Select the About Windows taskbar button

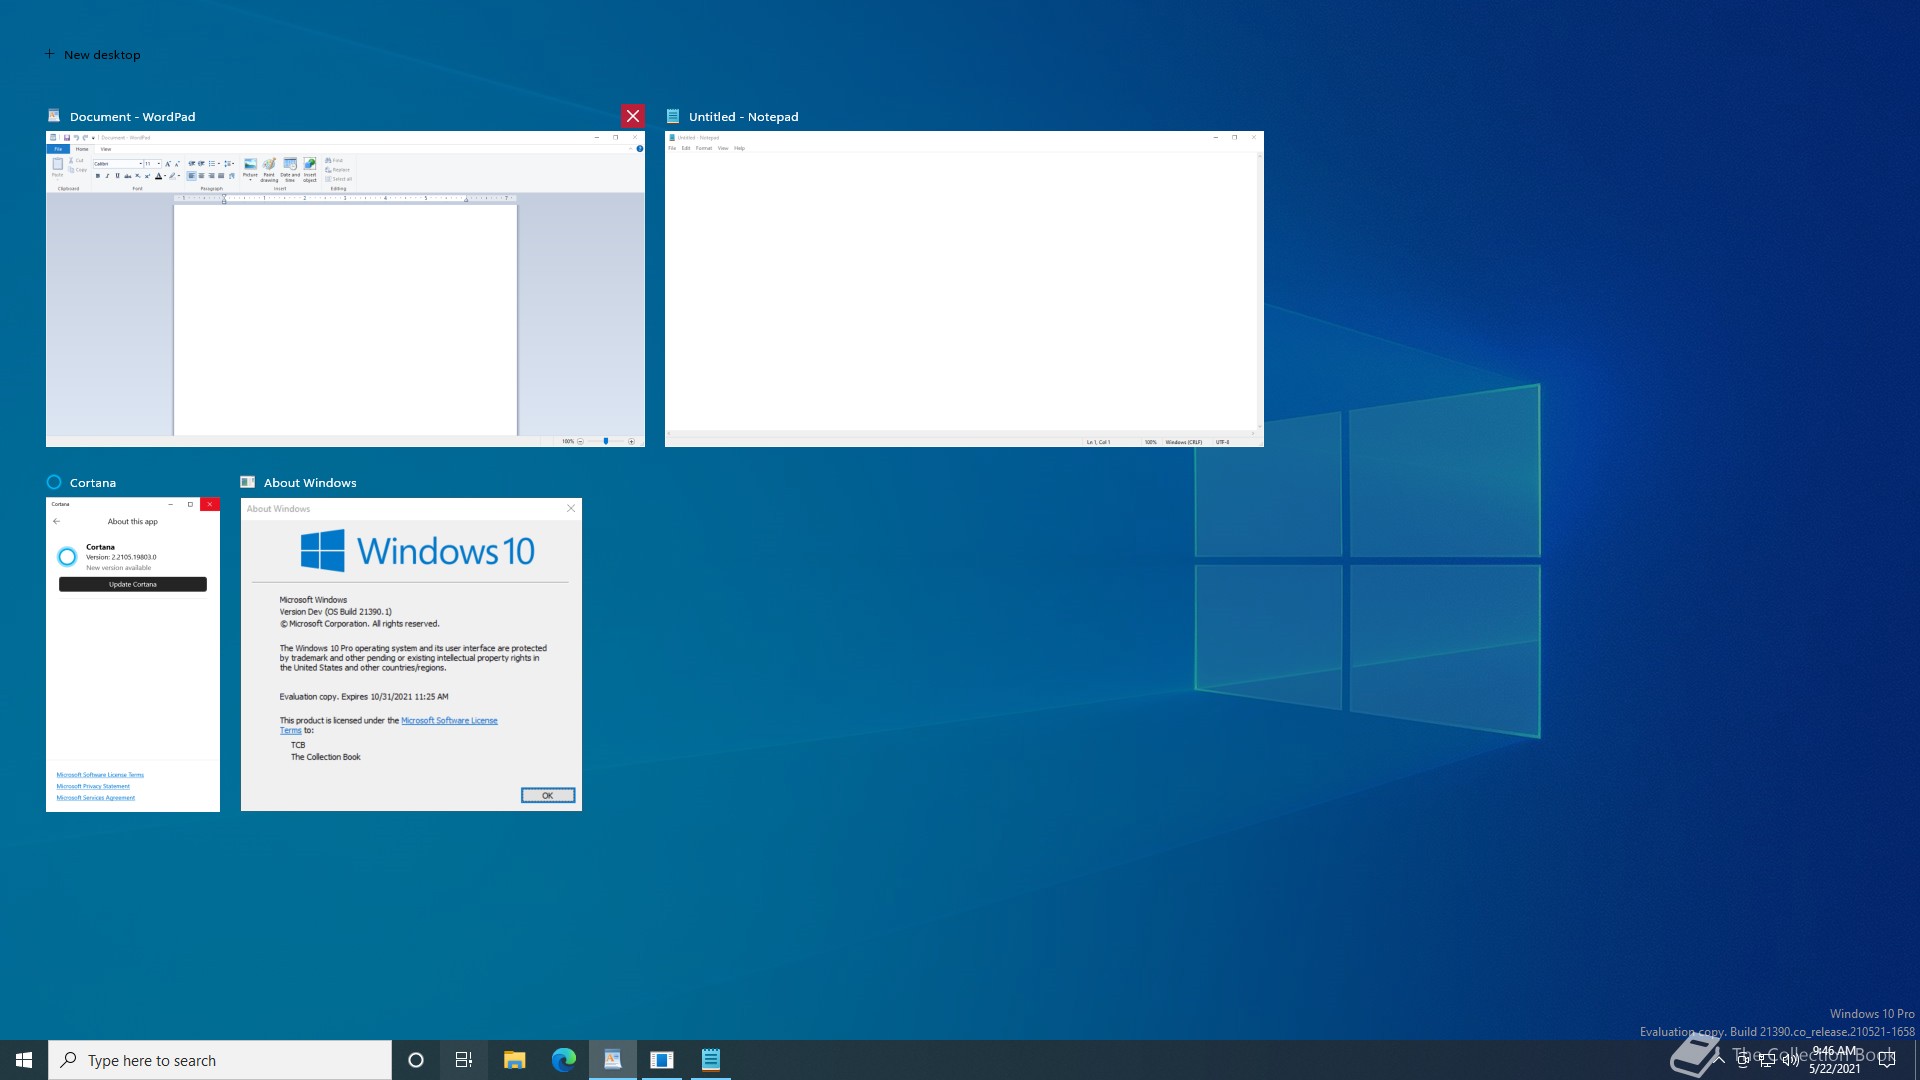[661, 1060]
